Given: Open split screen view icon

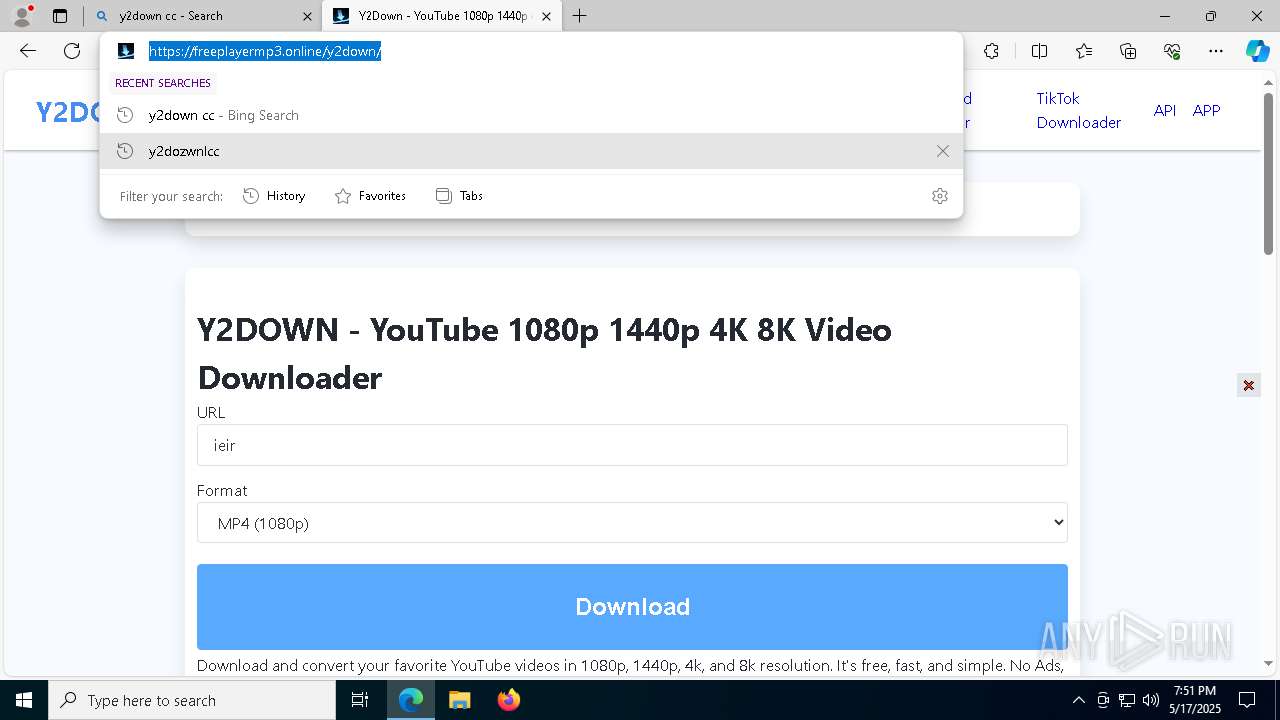Looking at the screenshot, I should coord(1039,51).
